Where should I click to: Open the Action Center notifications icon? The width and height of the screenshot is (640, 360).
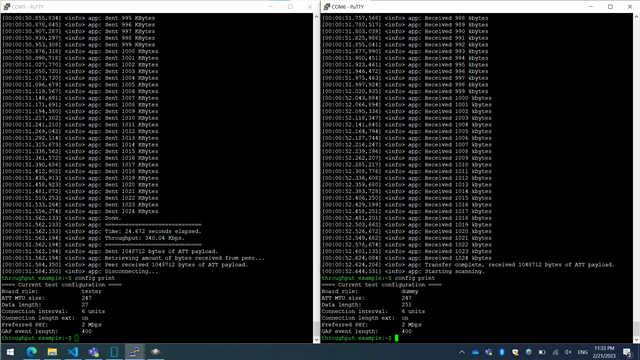point(628,352)
